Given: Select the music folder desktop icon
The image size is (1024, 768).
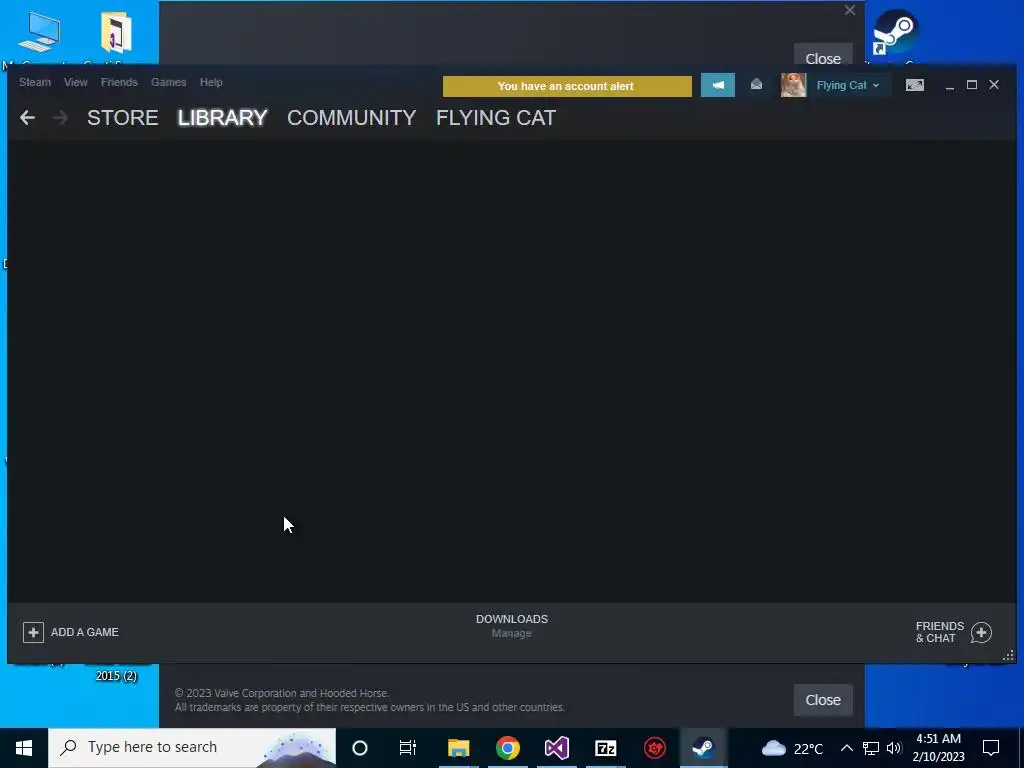Looking at the screenshot, I should (x=116, y=31).
